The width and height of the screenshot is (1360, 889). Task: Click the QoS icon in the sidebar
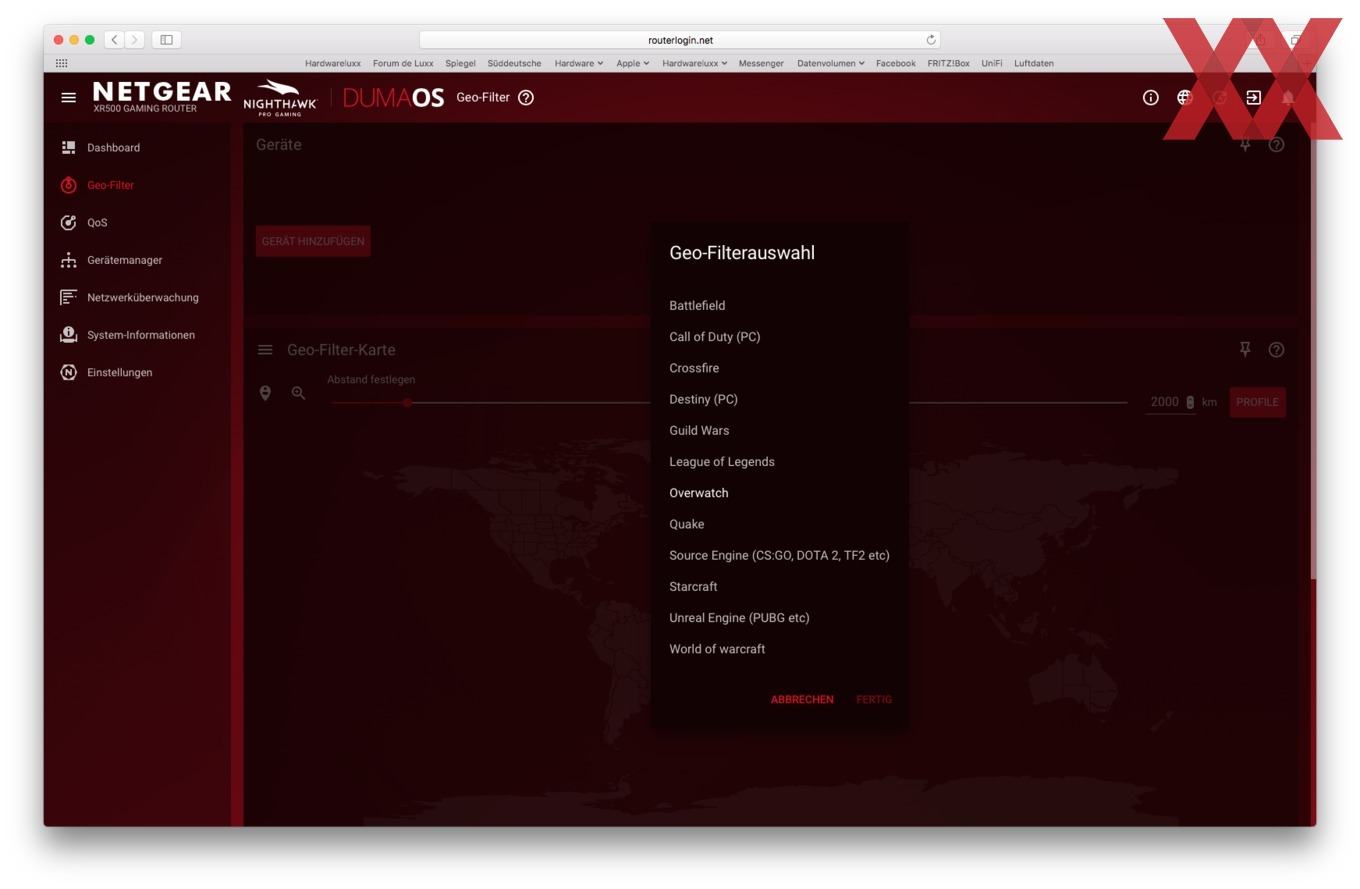coord(68,222)
